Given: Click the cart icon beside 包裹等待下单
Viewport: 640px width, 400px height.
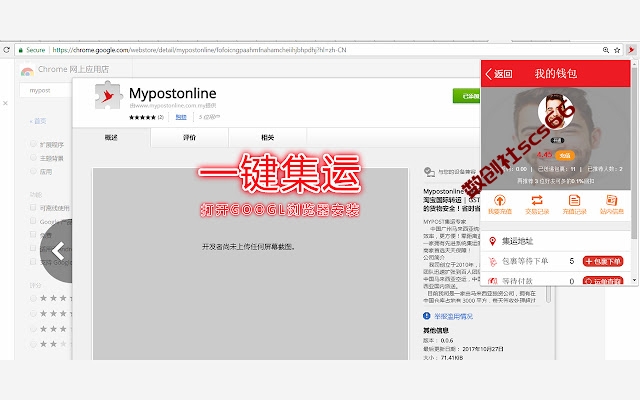Looking at the screenshot, I should coord(493,262).
